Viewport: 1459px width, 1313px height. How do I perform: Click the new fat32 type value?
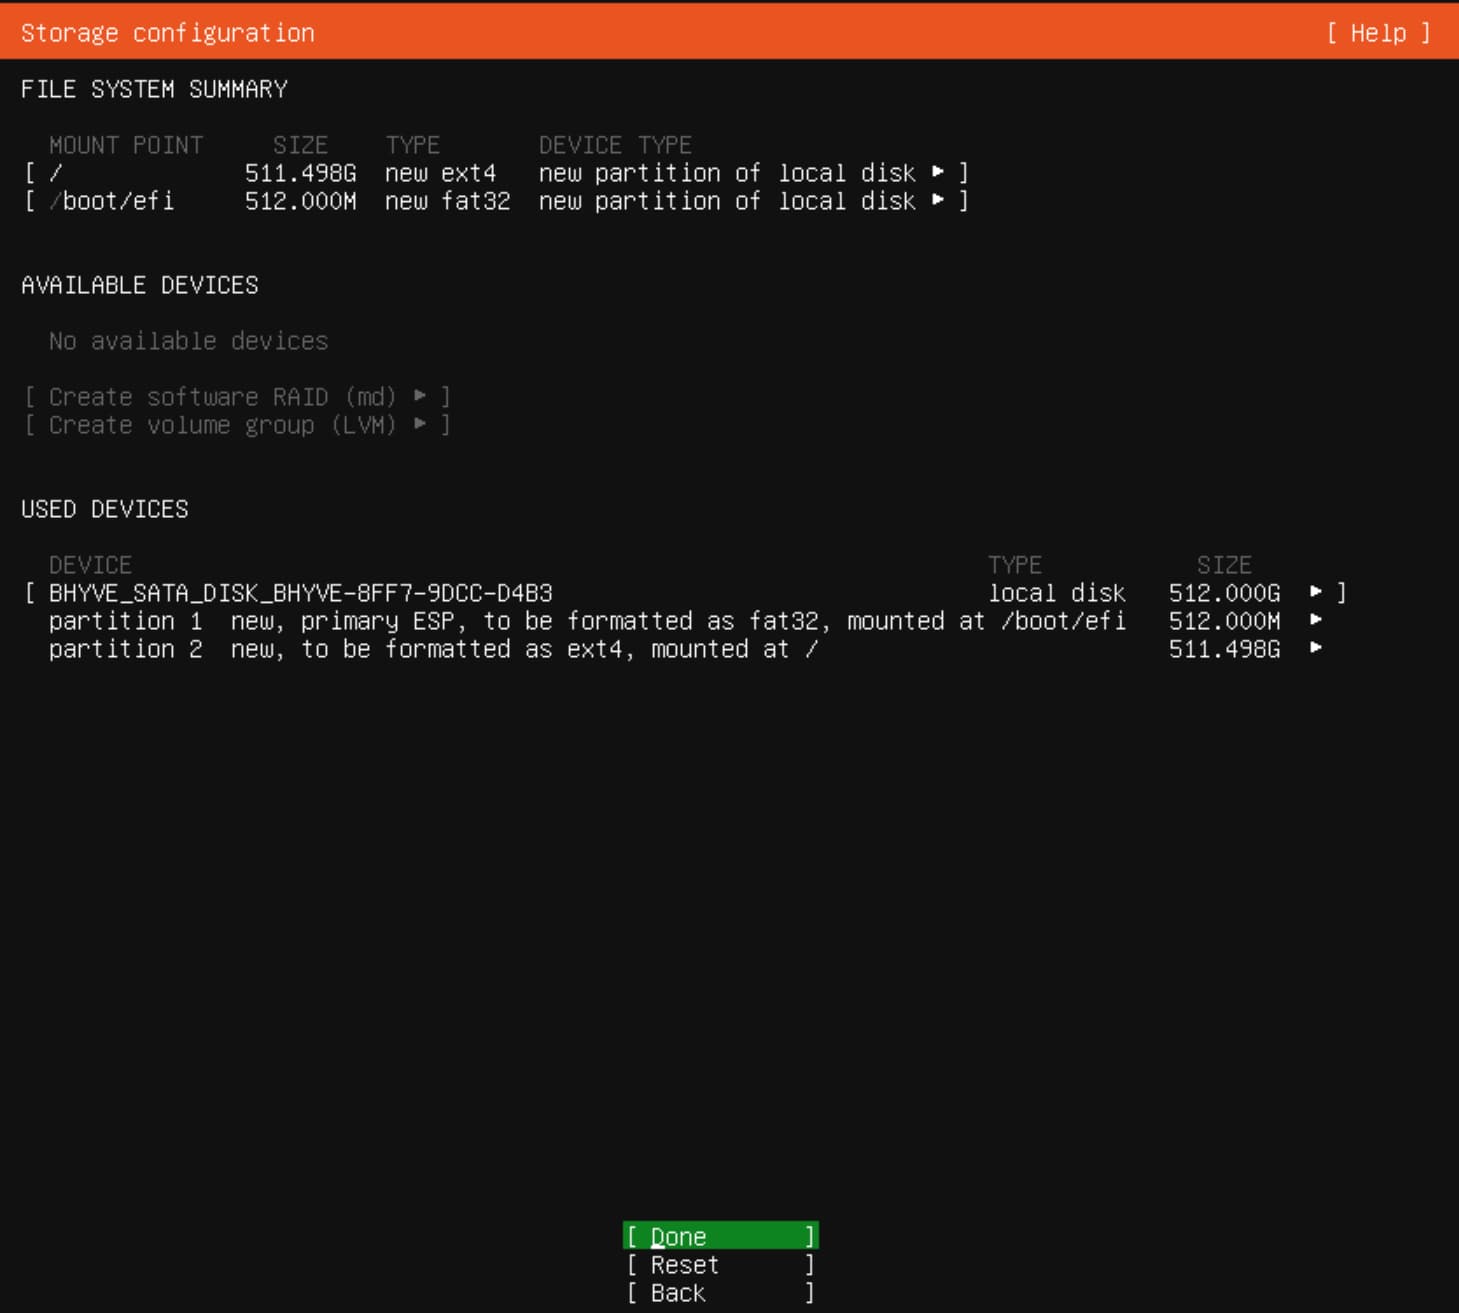(447, 201)
